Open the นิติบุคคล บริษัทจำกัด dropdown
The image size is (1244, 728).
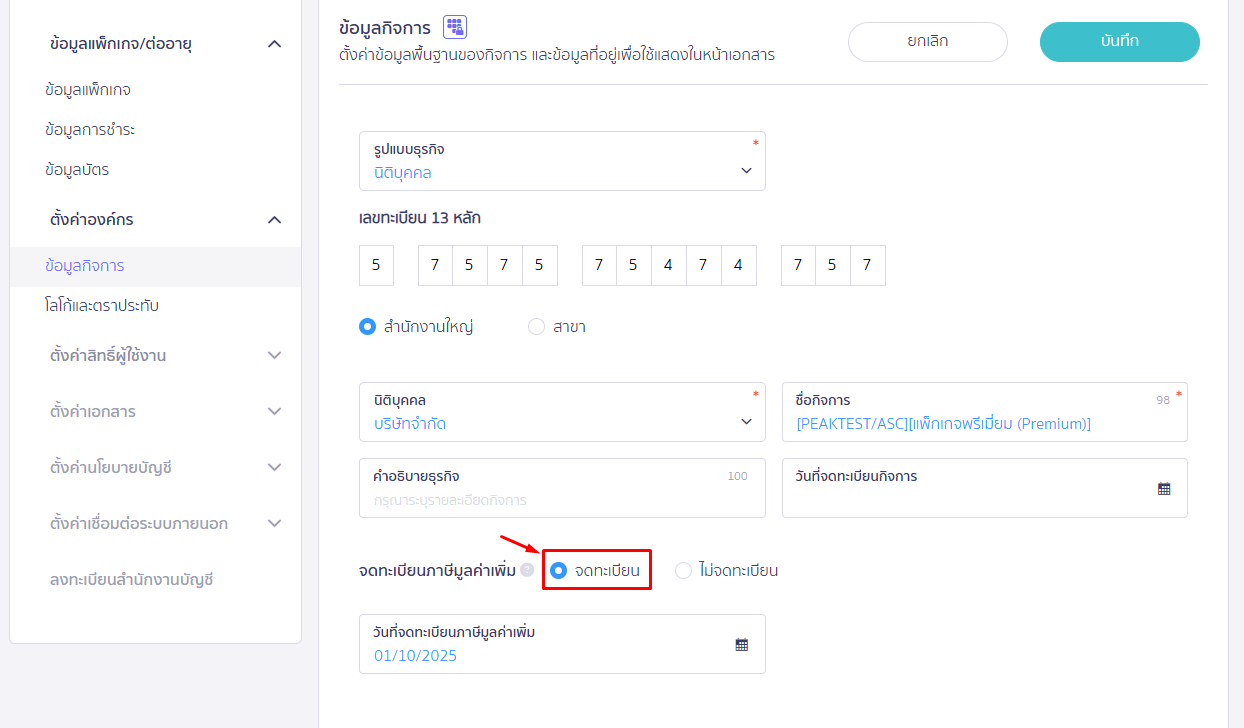[562, 412]
